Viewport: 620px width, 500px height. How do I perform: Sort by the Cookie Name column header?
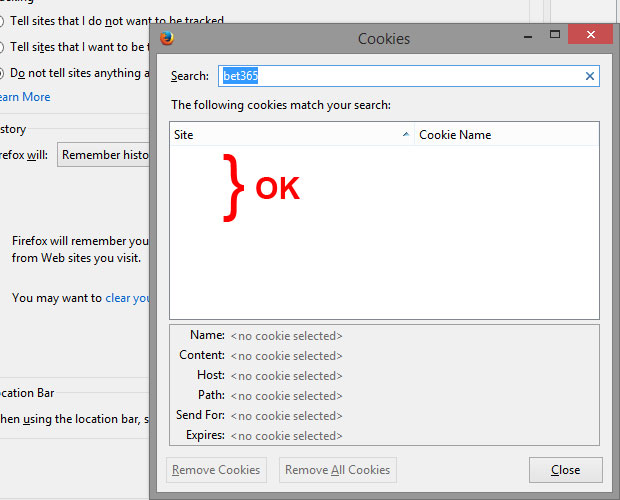507,135
